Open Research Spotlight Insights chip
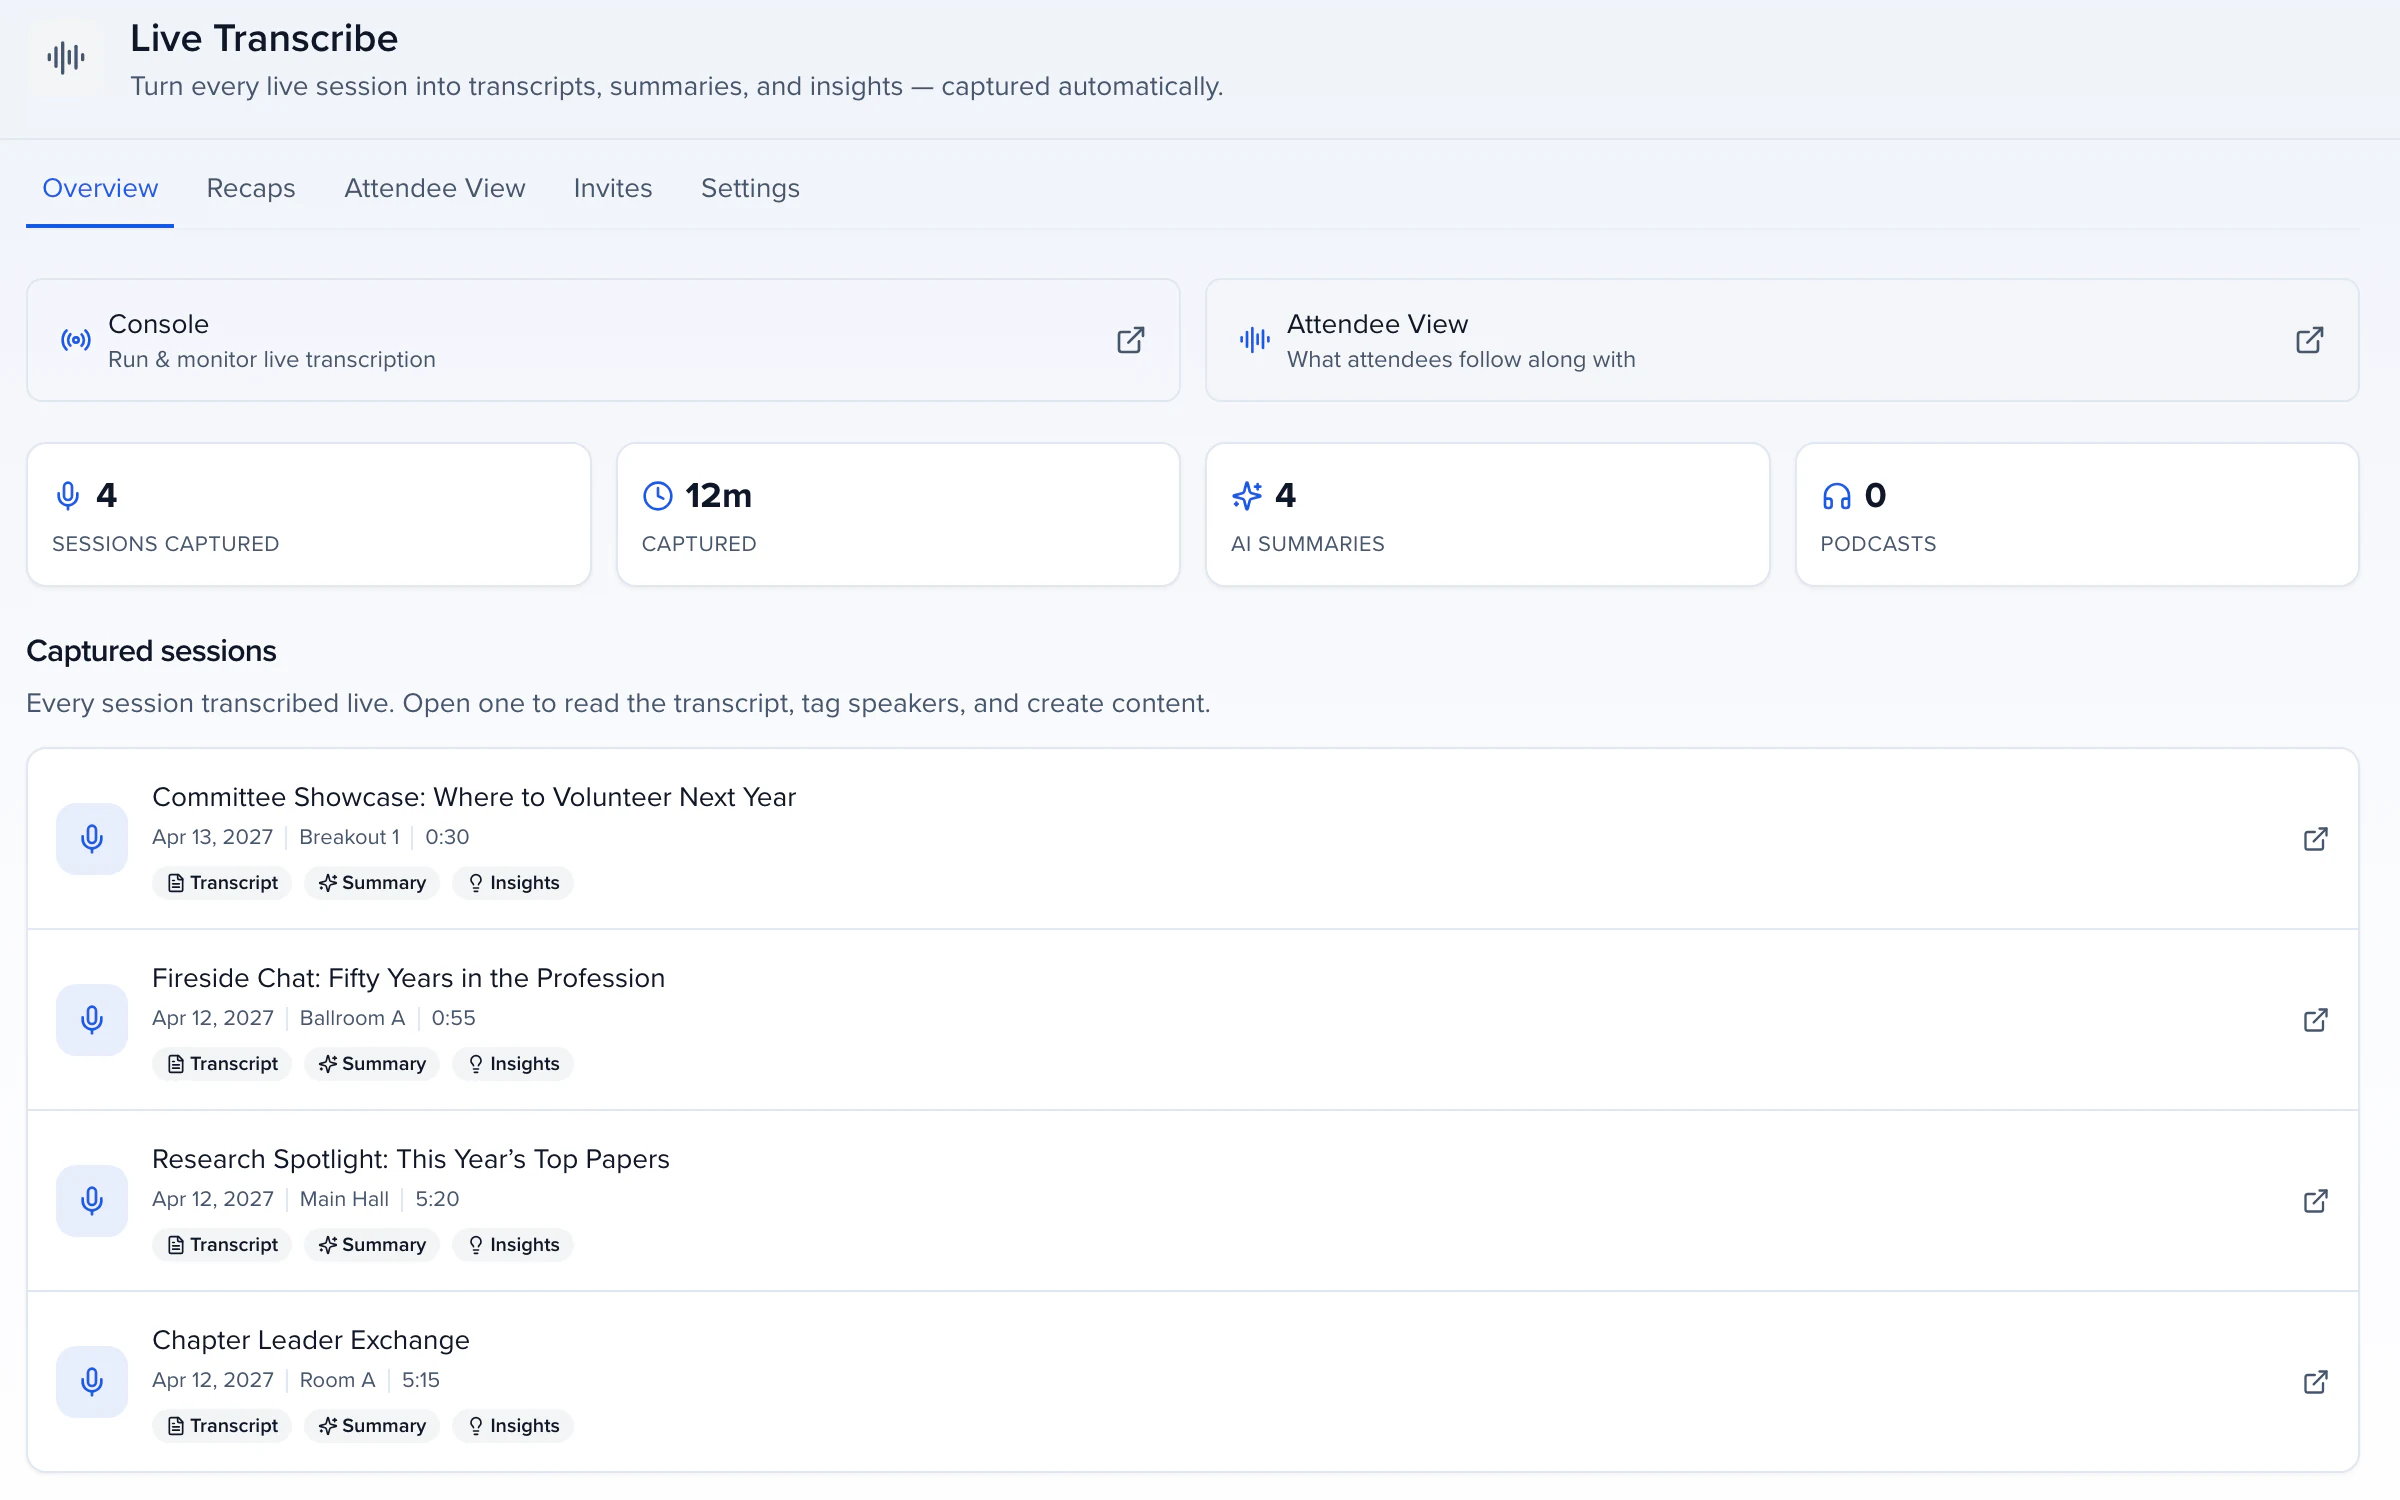Image resolution: width=2400 pixels, height=1500 pixels. click(x=513, y=1245)
